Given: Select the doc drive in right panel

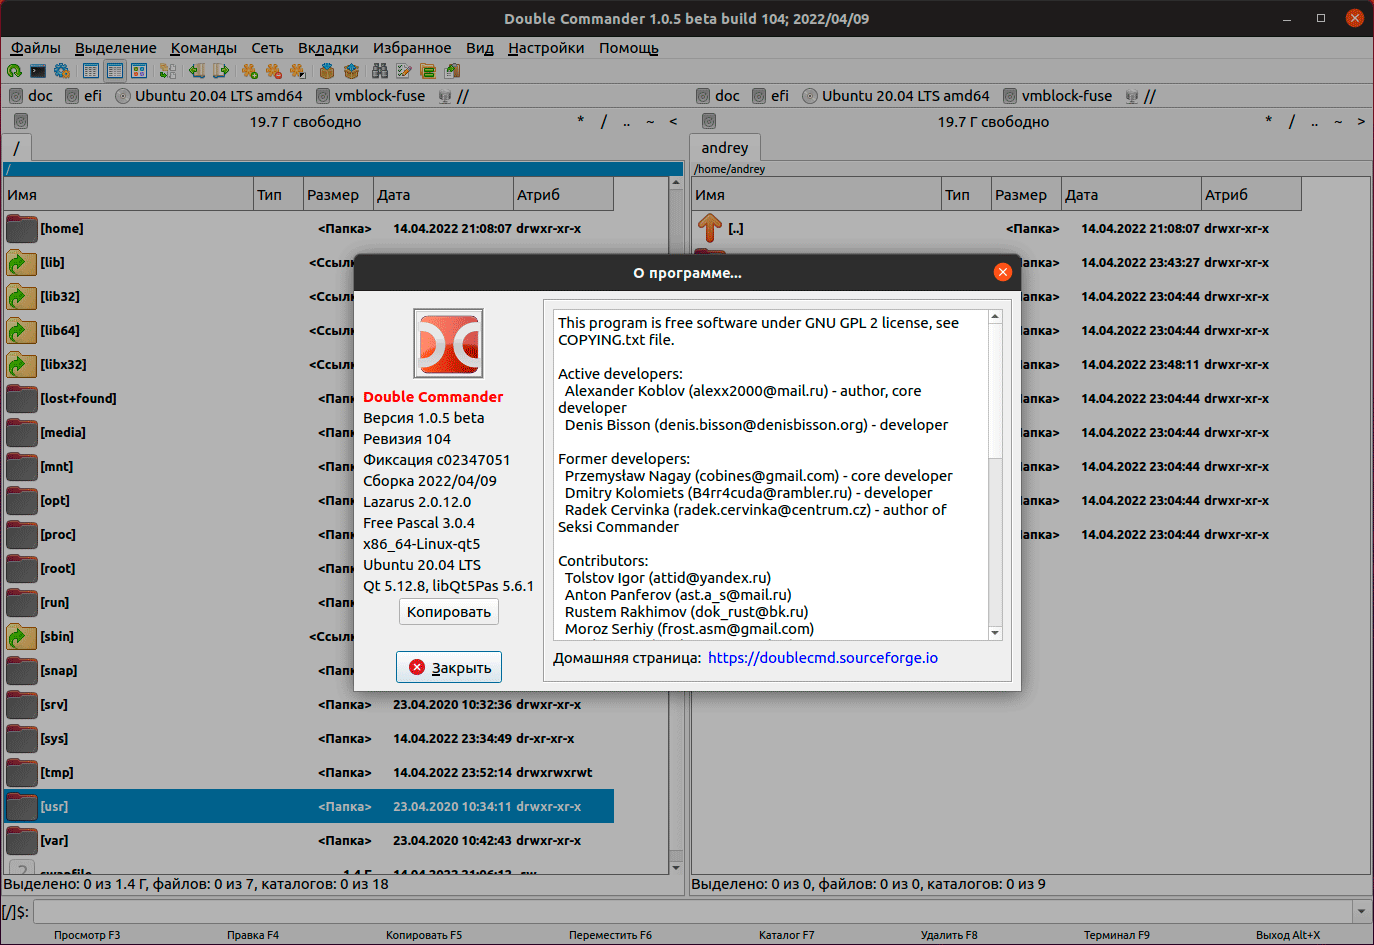Looking at the screenshot, I should click(x=718, y=96).
